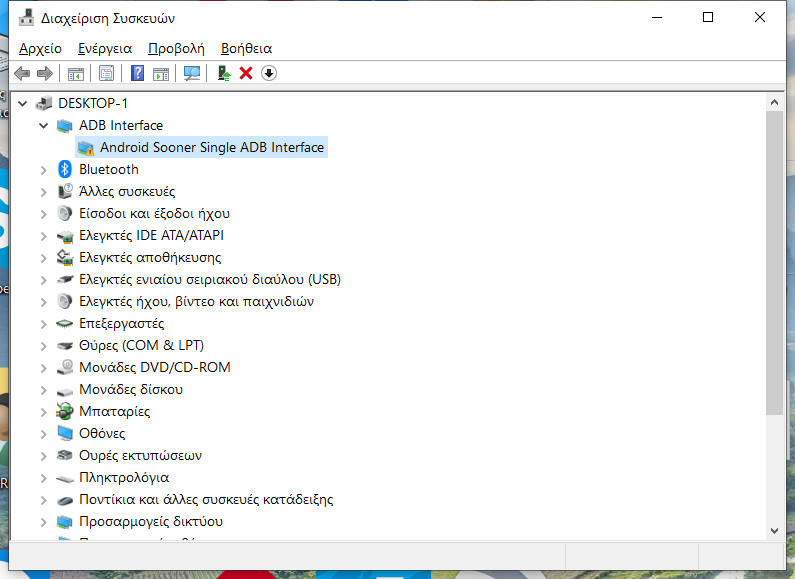This screenshot has width=795, height=579.
Task: Open Help via the blue question-mark icon
Action: point(137,73)
